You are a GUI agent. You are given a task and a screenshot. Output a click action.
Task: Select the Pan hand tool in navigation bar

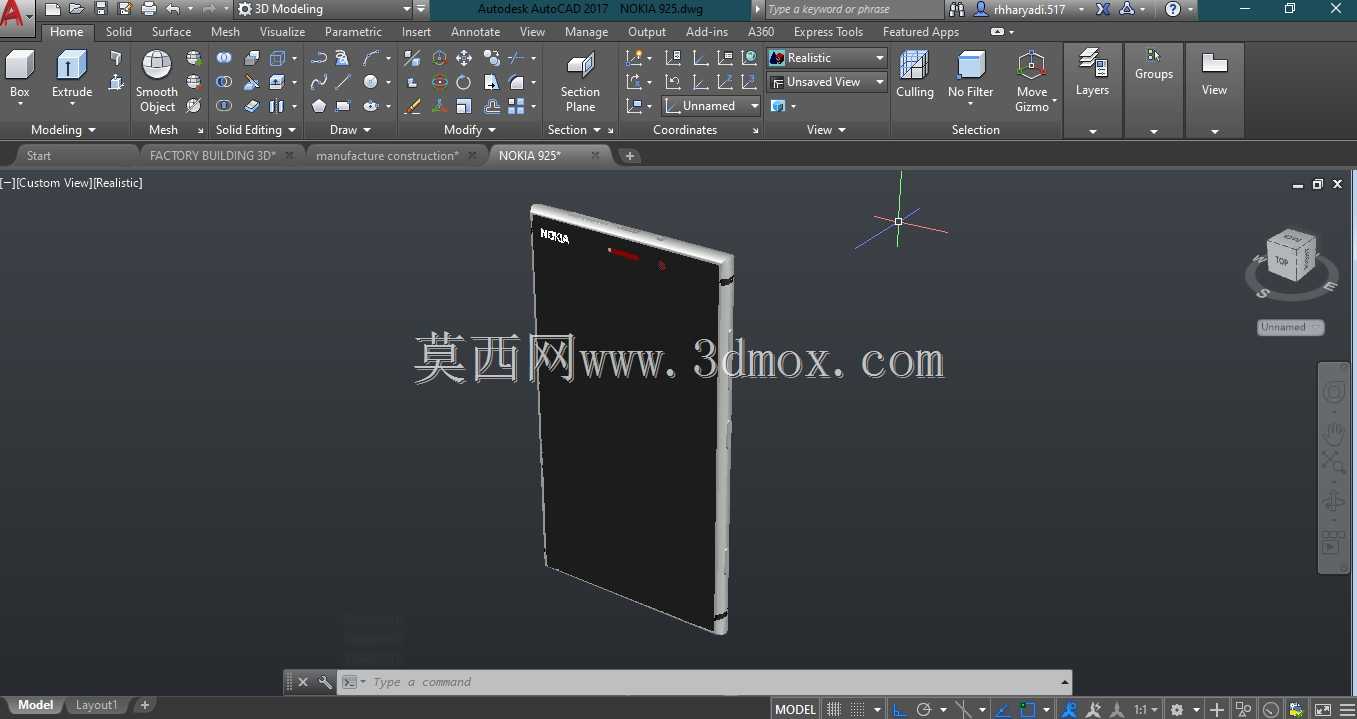tap(1334, 432)
